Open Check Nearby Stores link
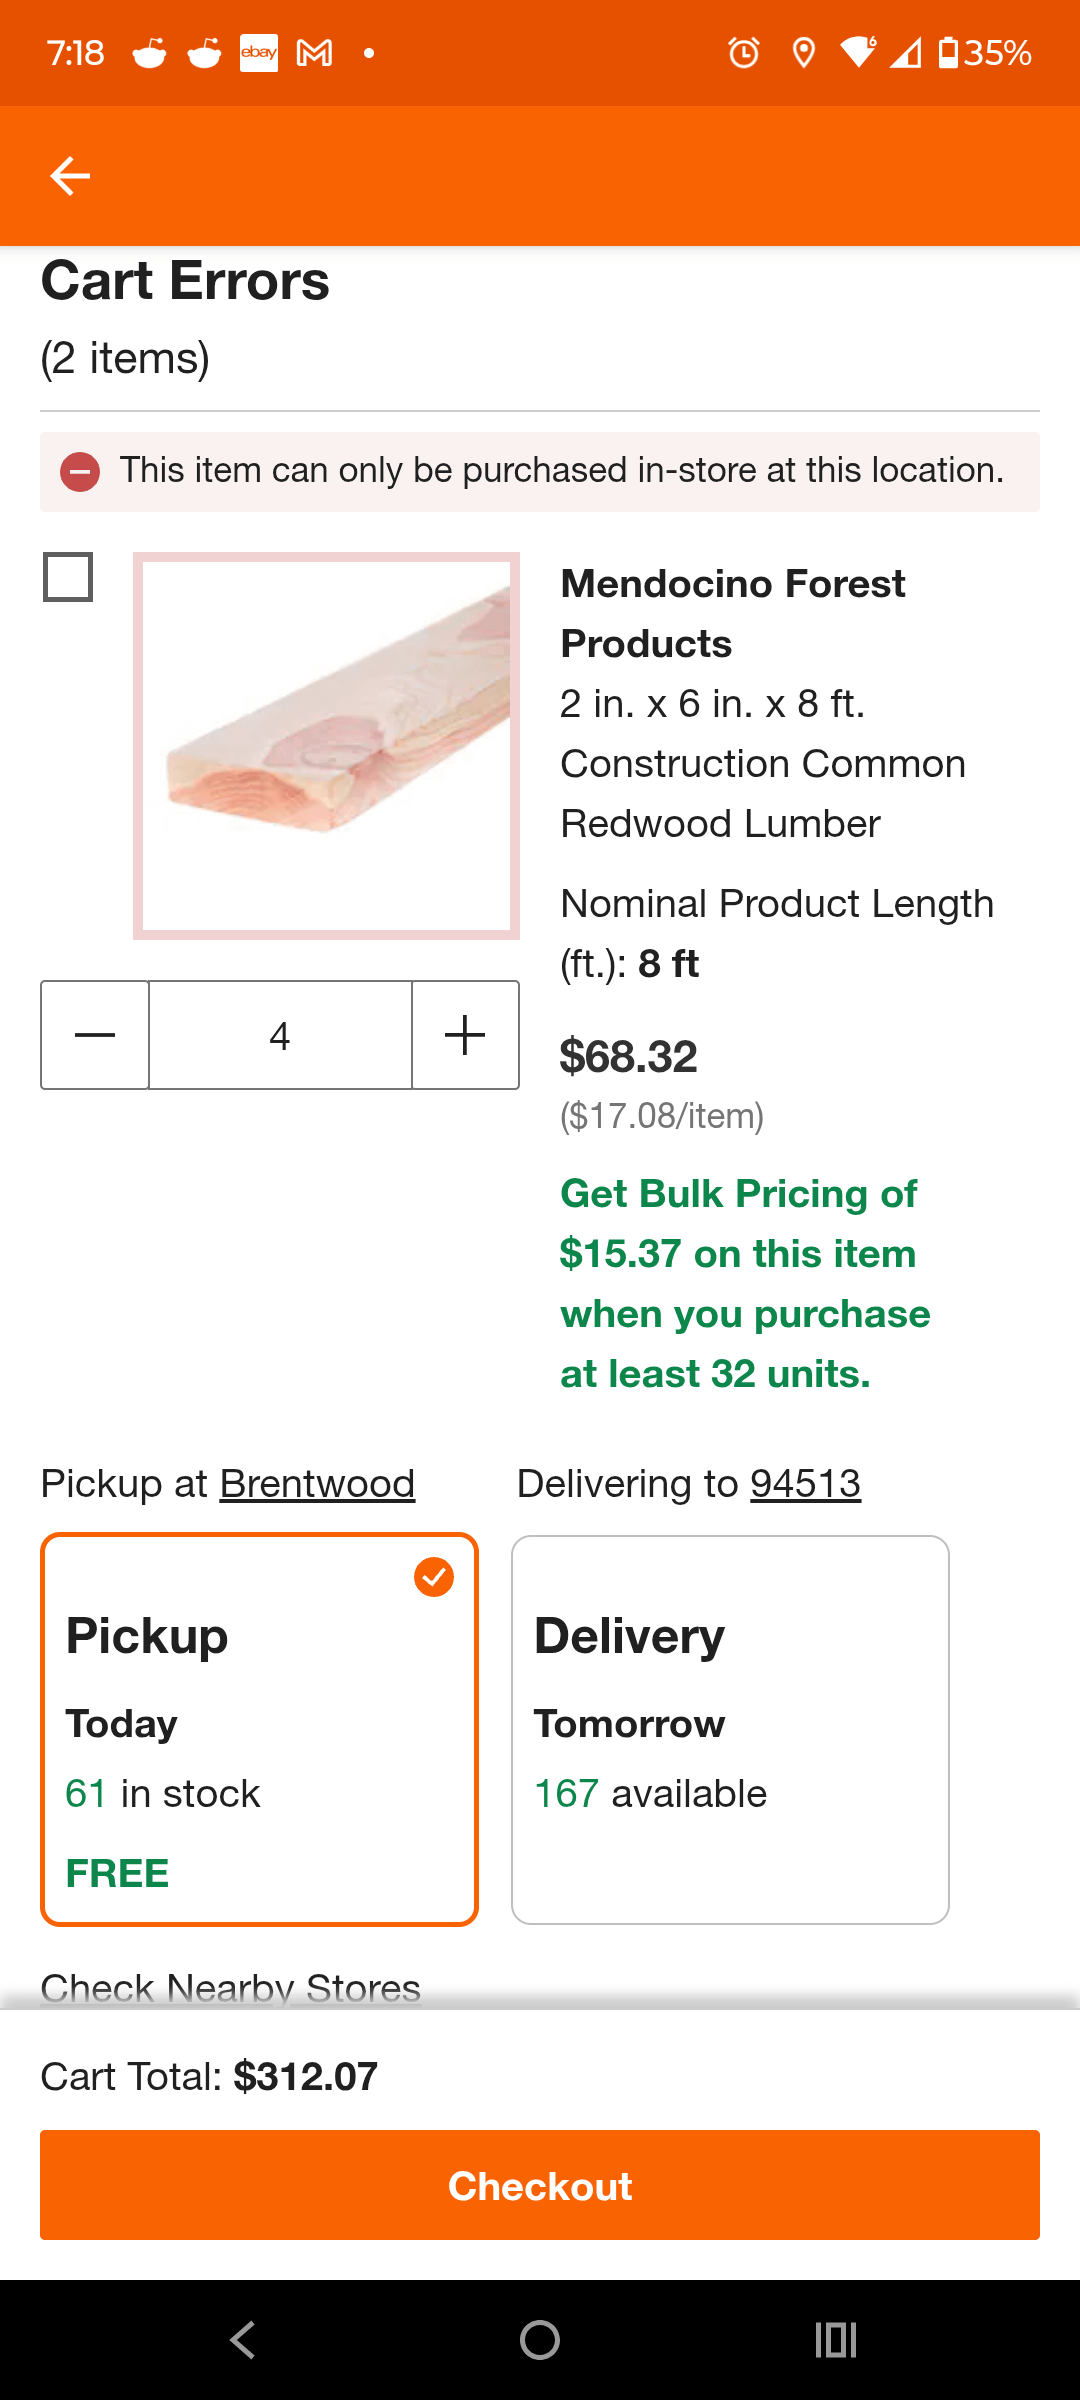Image resolution: width=1080 pixels, height=2400 pixels. (x=230, y=1988)
